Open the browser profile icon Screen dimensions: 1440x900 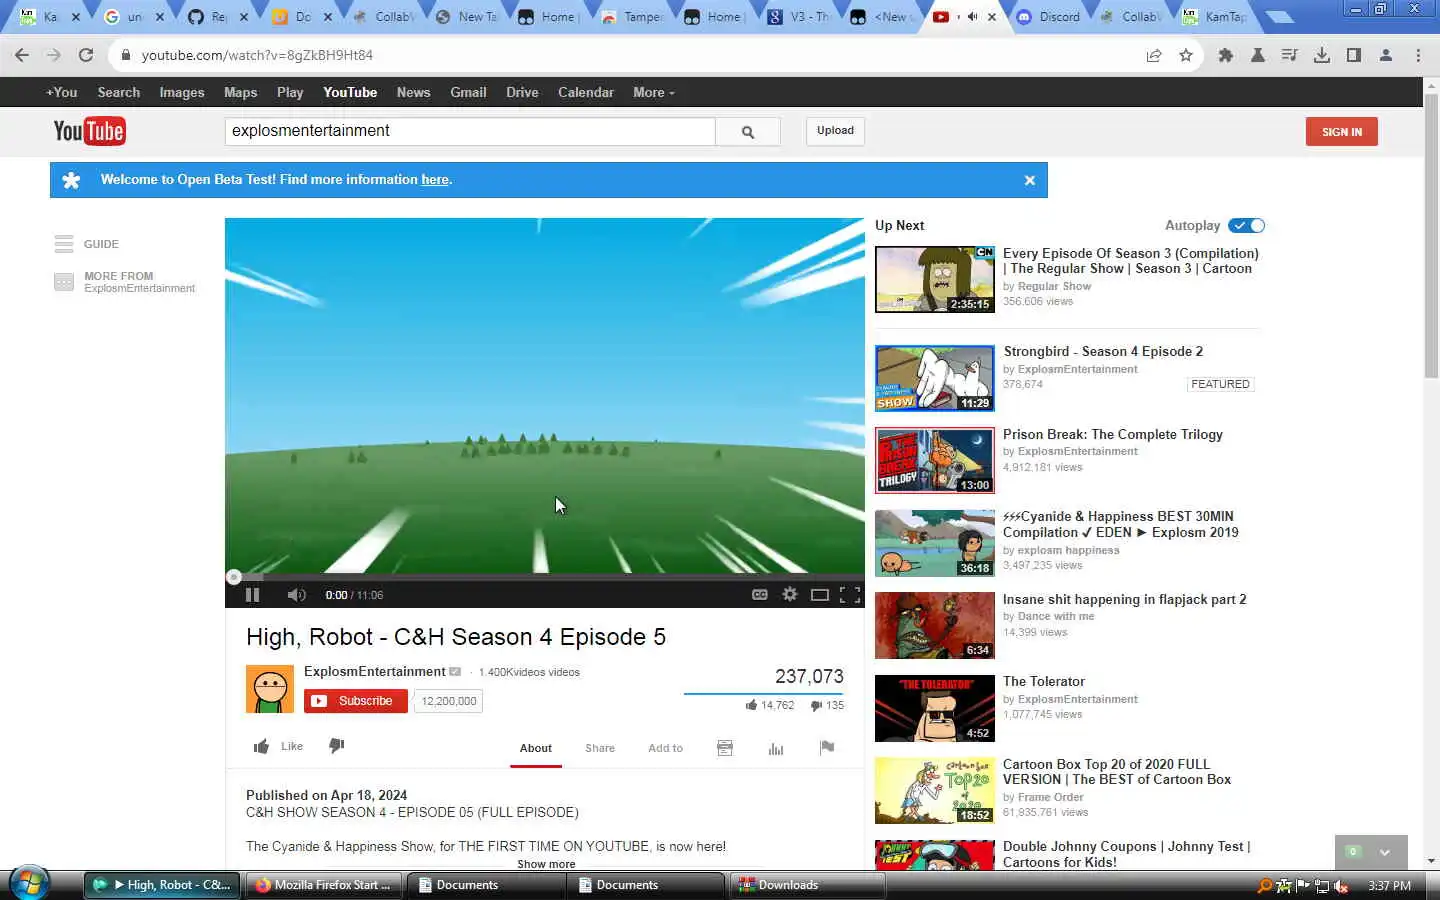coord(1386,55)
